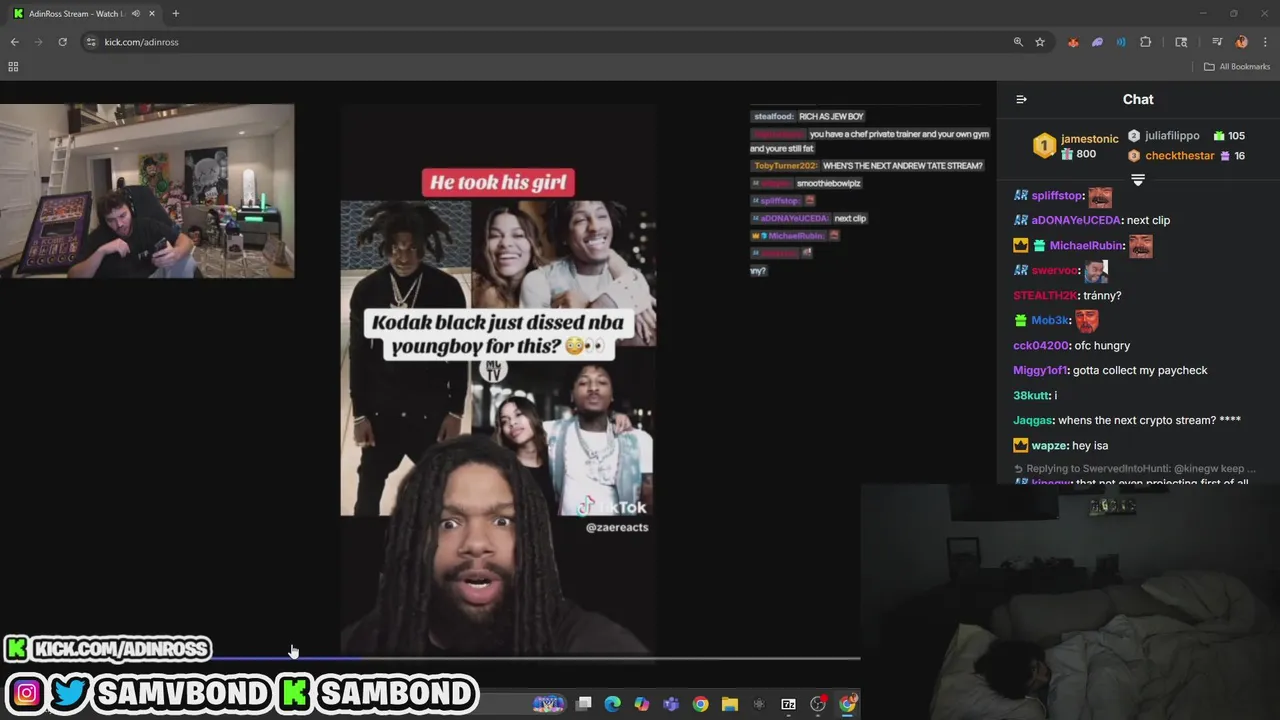Collapse the chat panel with the arrow icon

point(1021,99)
